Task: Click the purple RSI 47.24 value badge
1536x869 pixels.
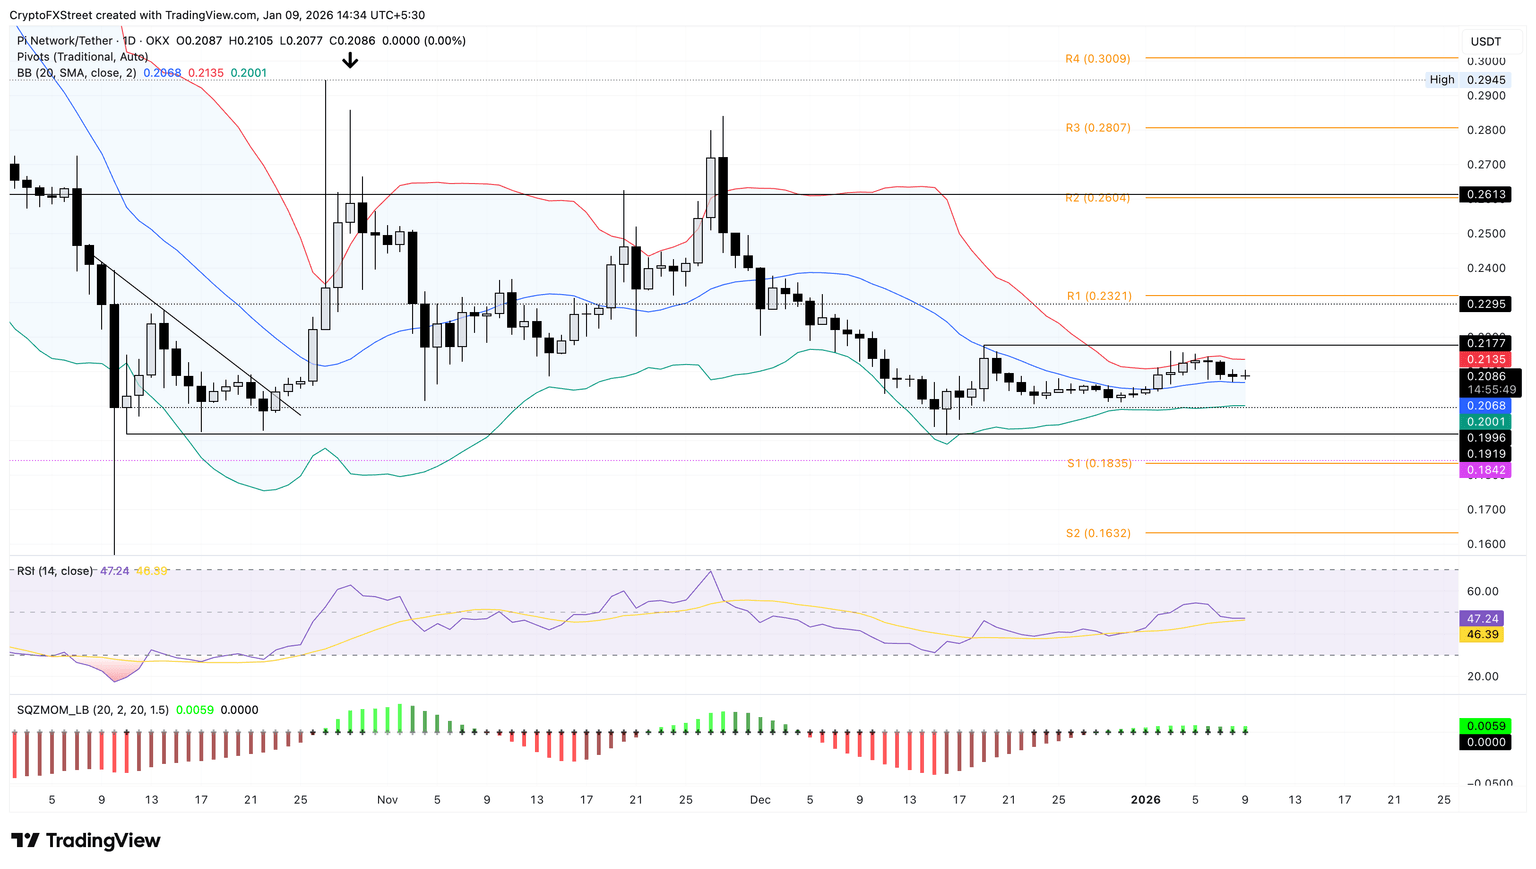Action: 1486,619
